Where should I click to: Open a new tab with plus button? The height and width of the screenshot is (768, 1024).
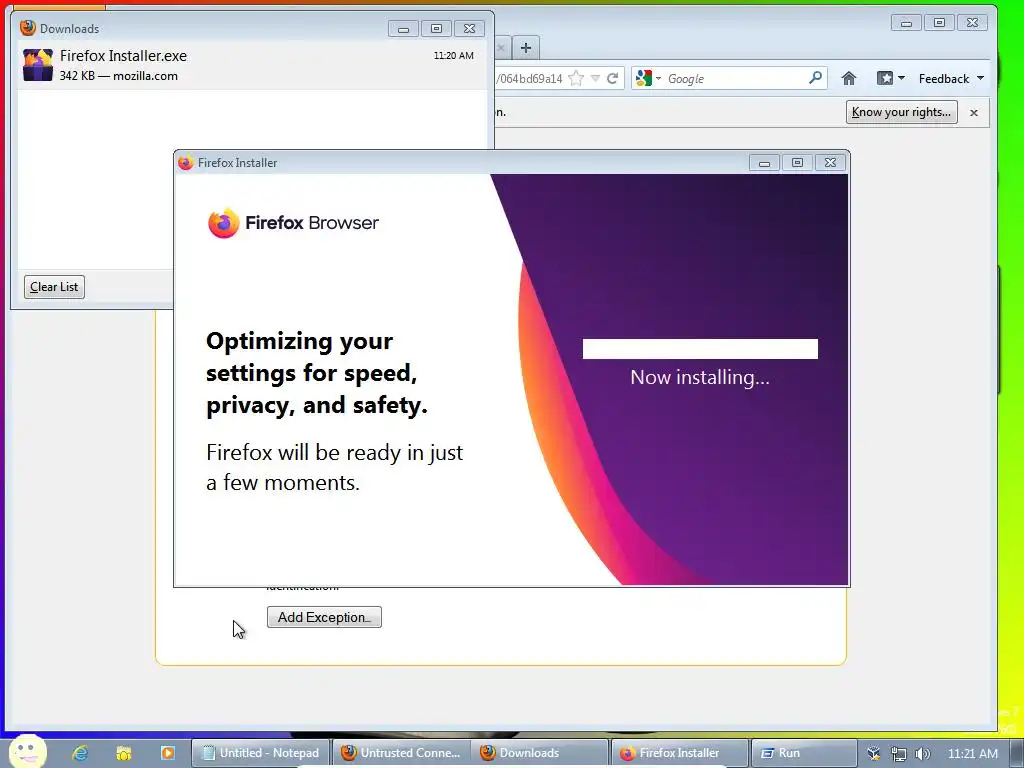526,48
